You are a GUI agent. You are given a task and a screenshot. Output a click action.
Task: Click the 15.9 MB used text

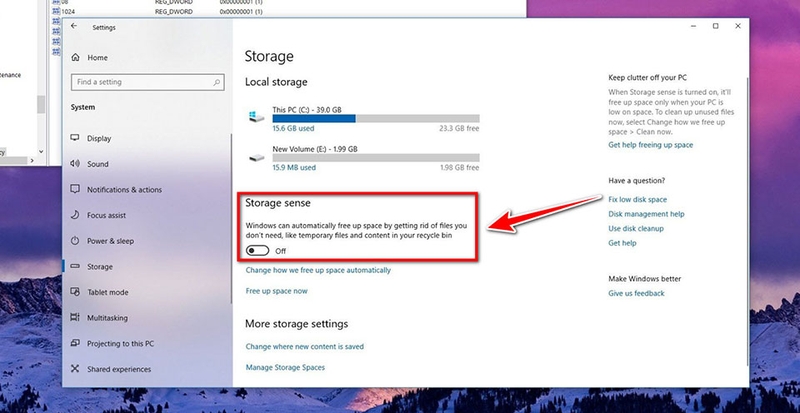tap(294, 167)
